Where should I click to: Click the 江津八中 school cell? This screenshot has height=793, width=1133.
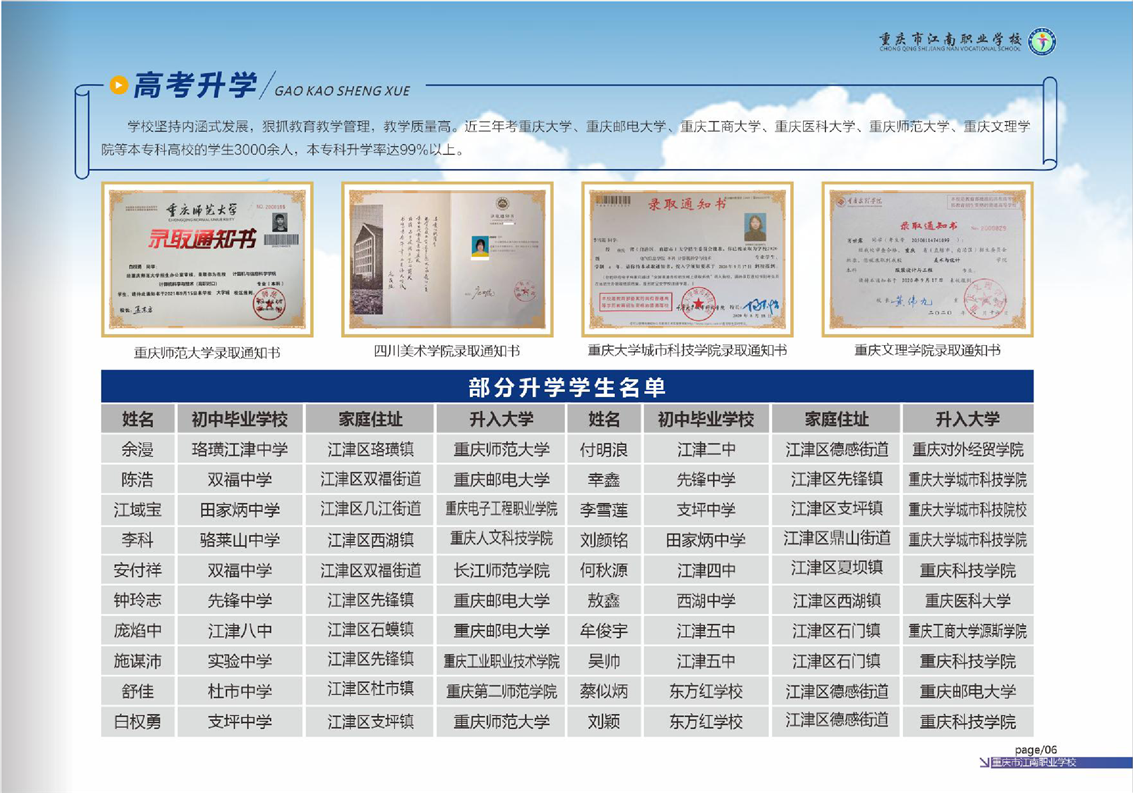click(x=240, y=631)
